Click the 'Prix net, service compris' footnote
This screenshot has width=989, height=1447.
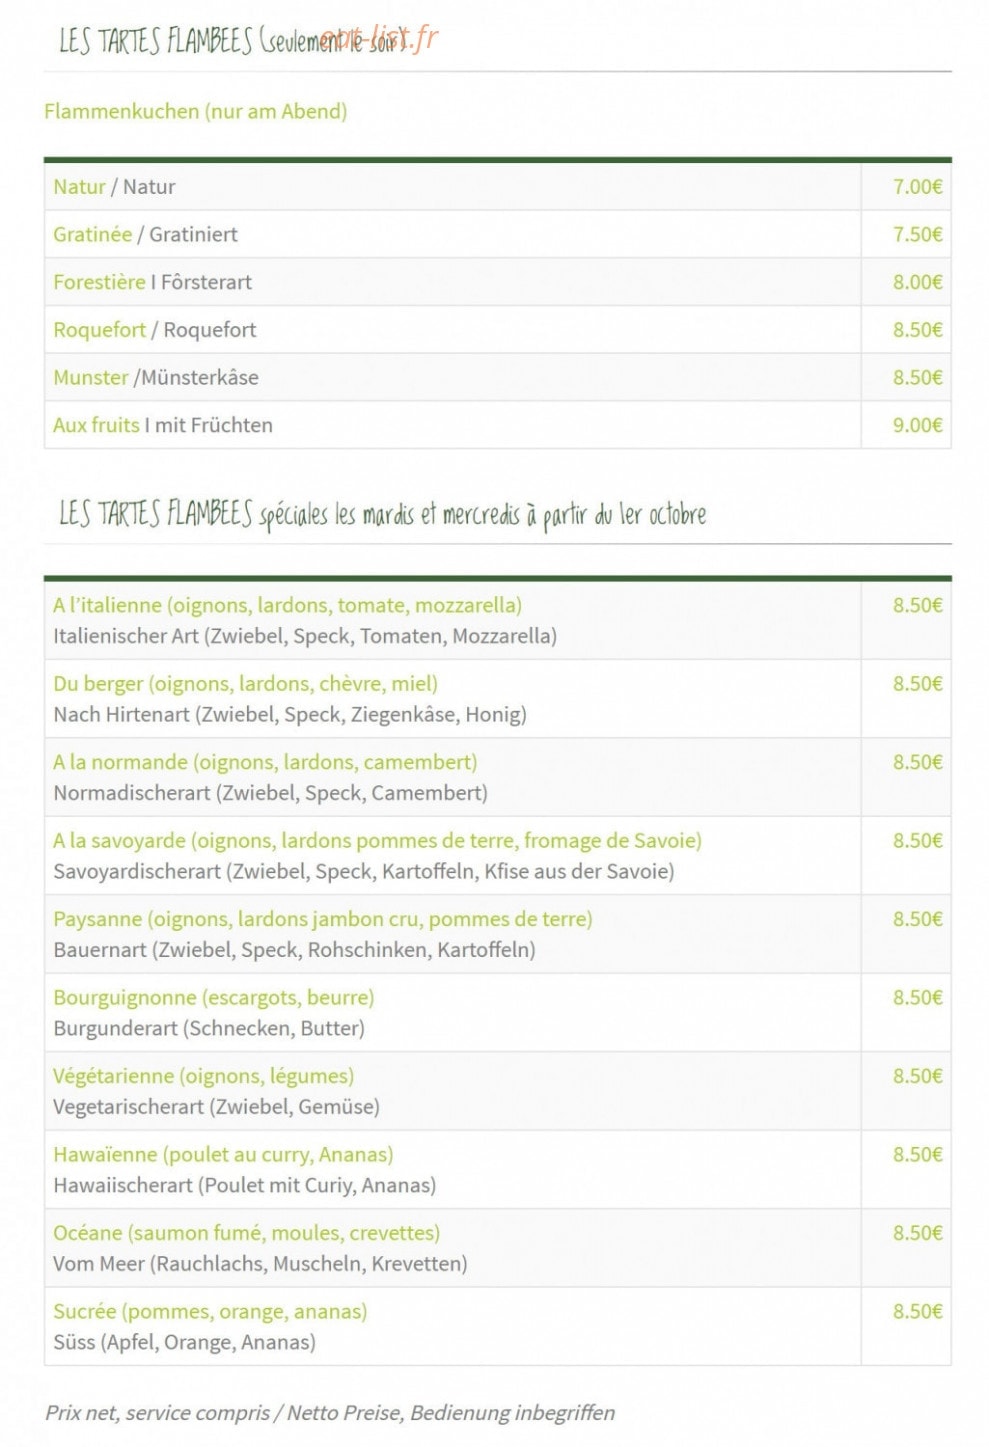point(330,1413)
